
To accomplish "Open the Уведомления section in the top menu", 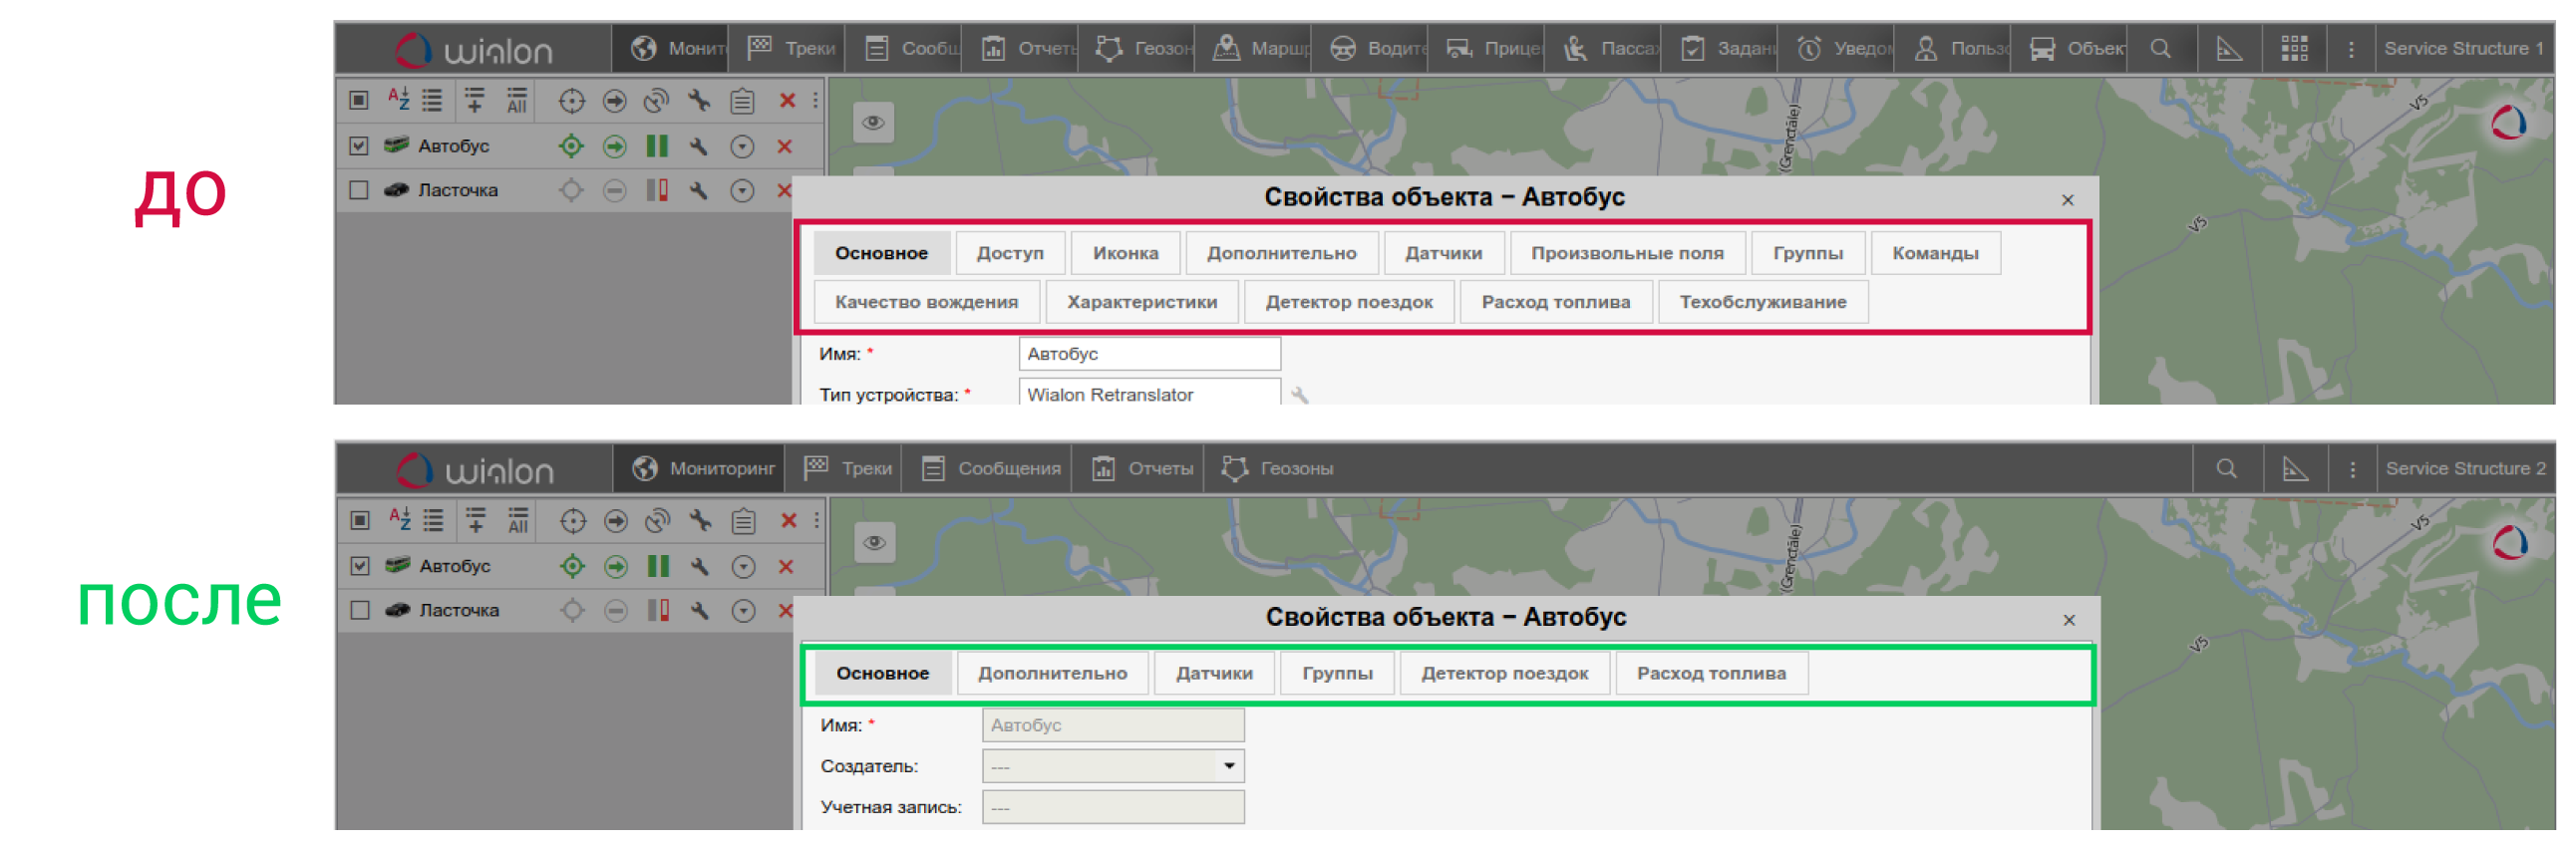I will coord(1844,48).
